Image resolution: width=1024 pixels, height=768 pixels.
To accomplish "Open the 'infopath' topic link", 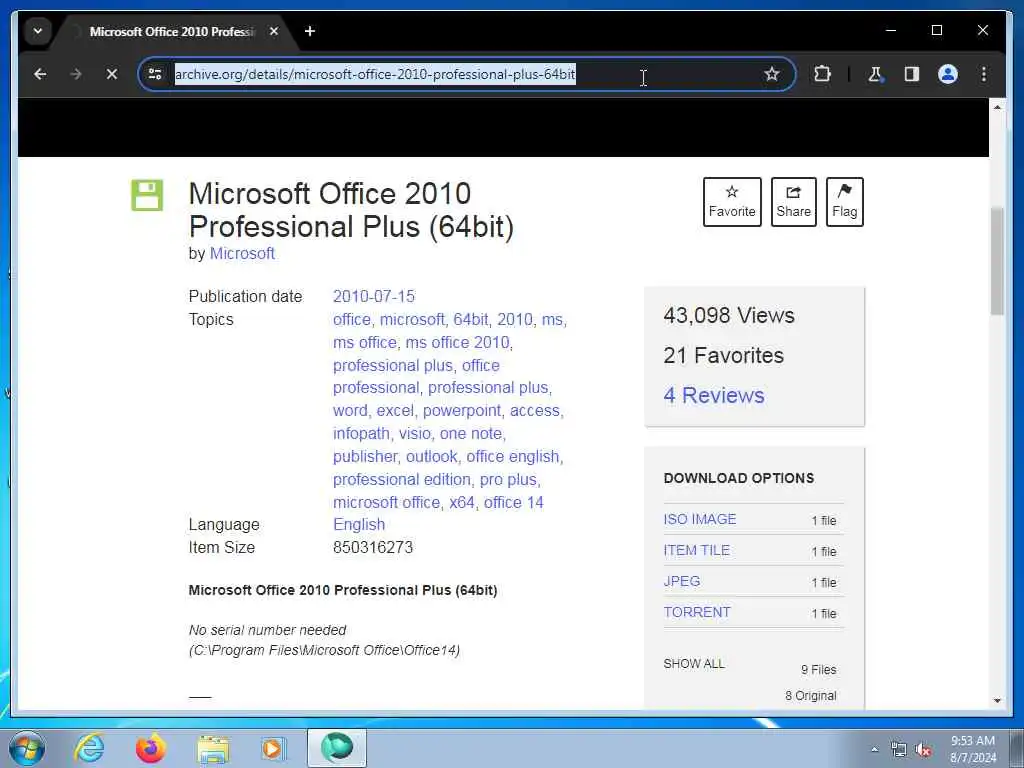I will point(361,434).
